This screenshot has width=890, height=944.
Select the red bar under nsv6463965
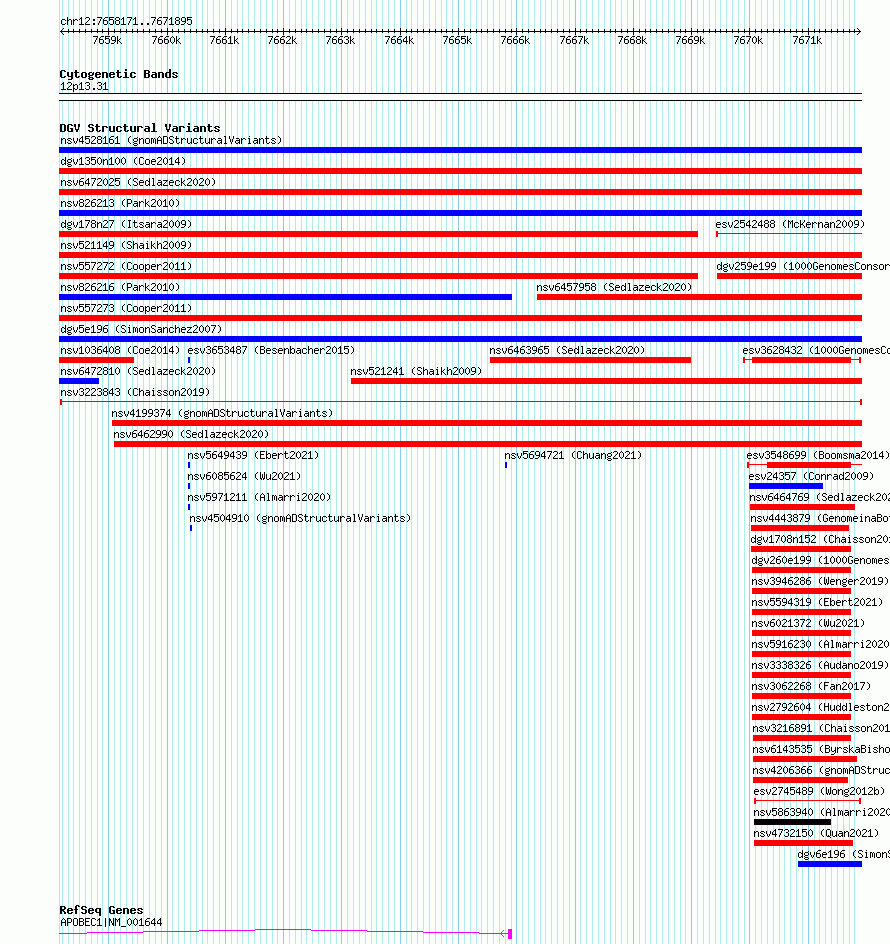coord(590,360)
